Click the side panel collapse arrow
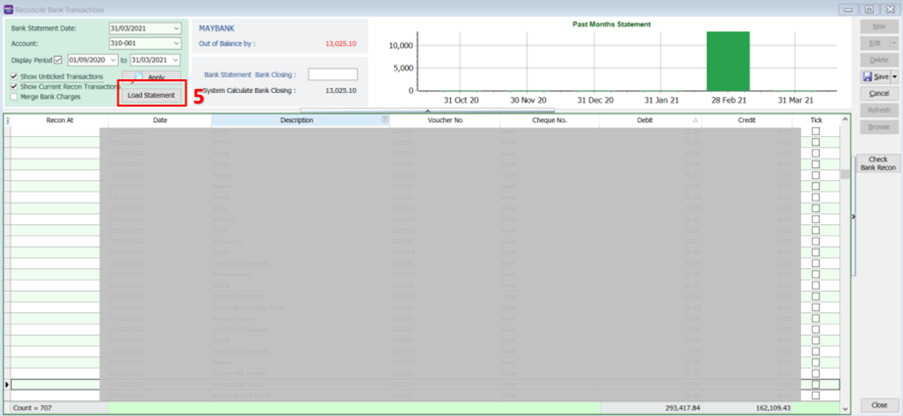Screen dimensions: 903x416 (852, 215)
